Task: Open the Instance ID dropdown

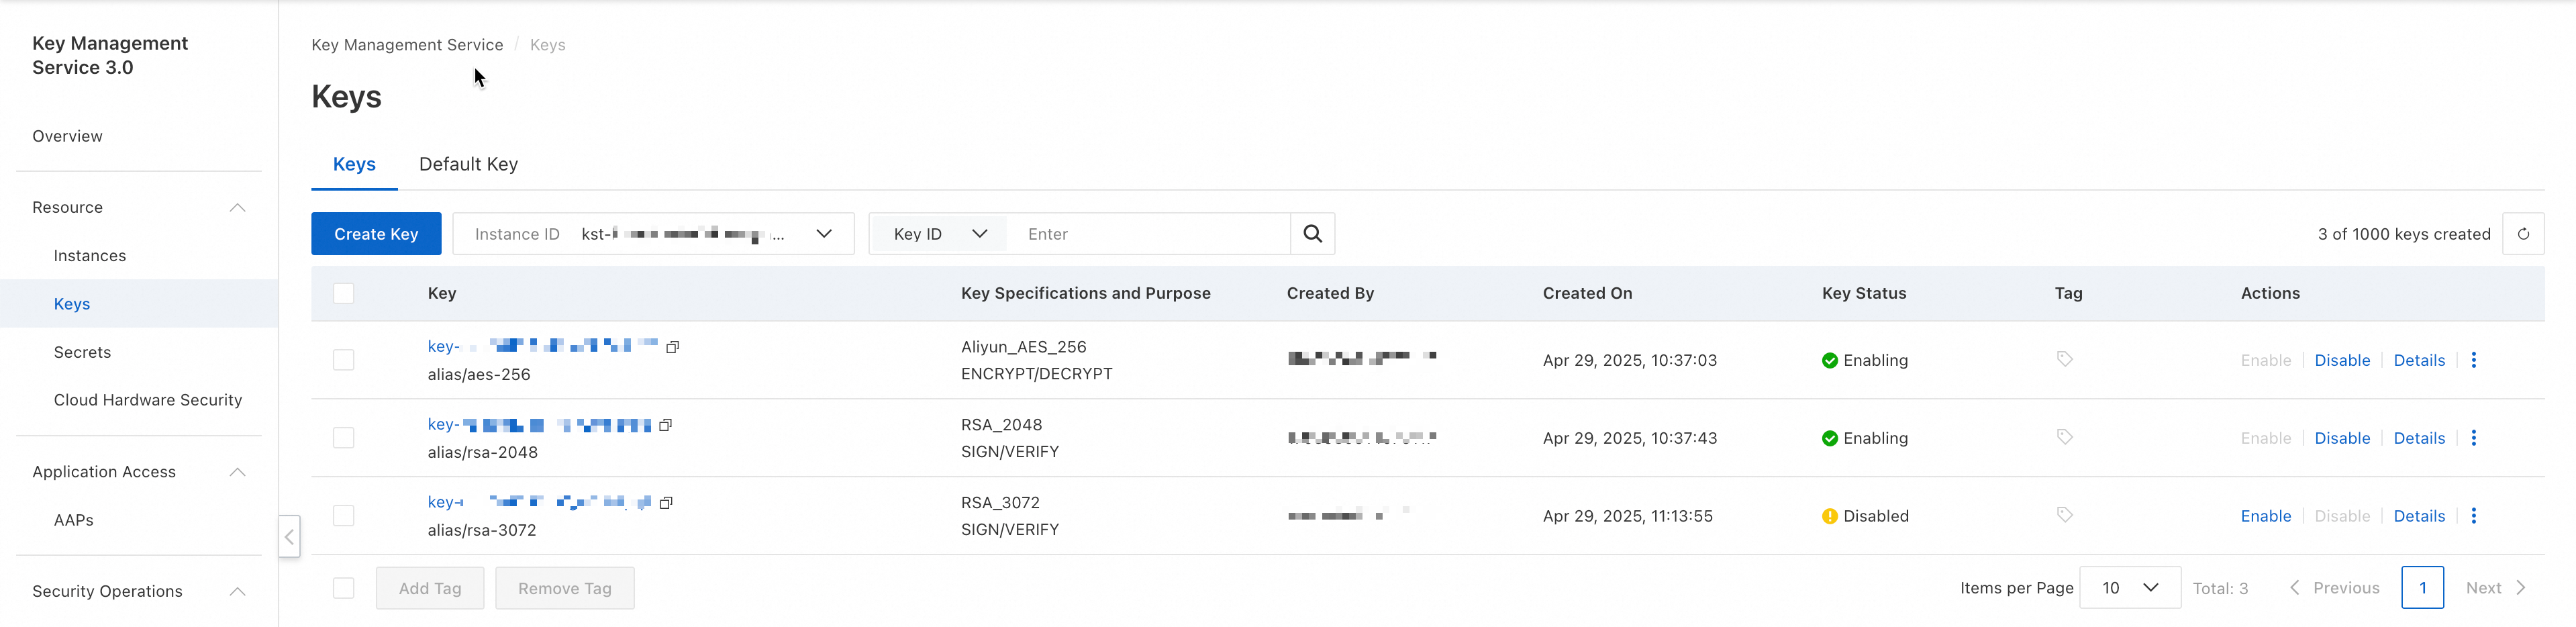Action: pos(823,234)
